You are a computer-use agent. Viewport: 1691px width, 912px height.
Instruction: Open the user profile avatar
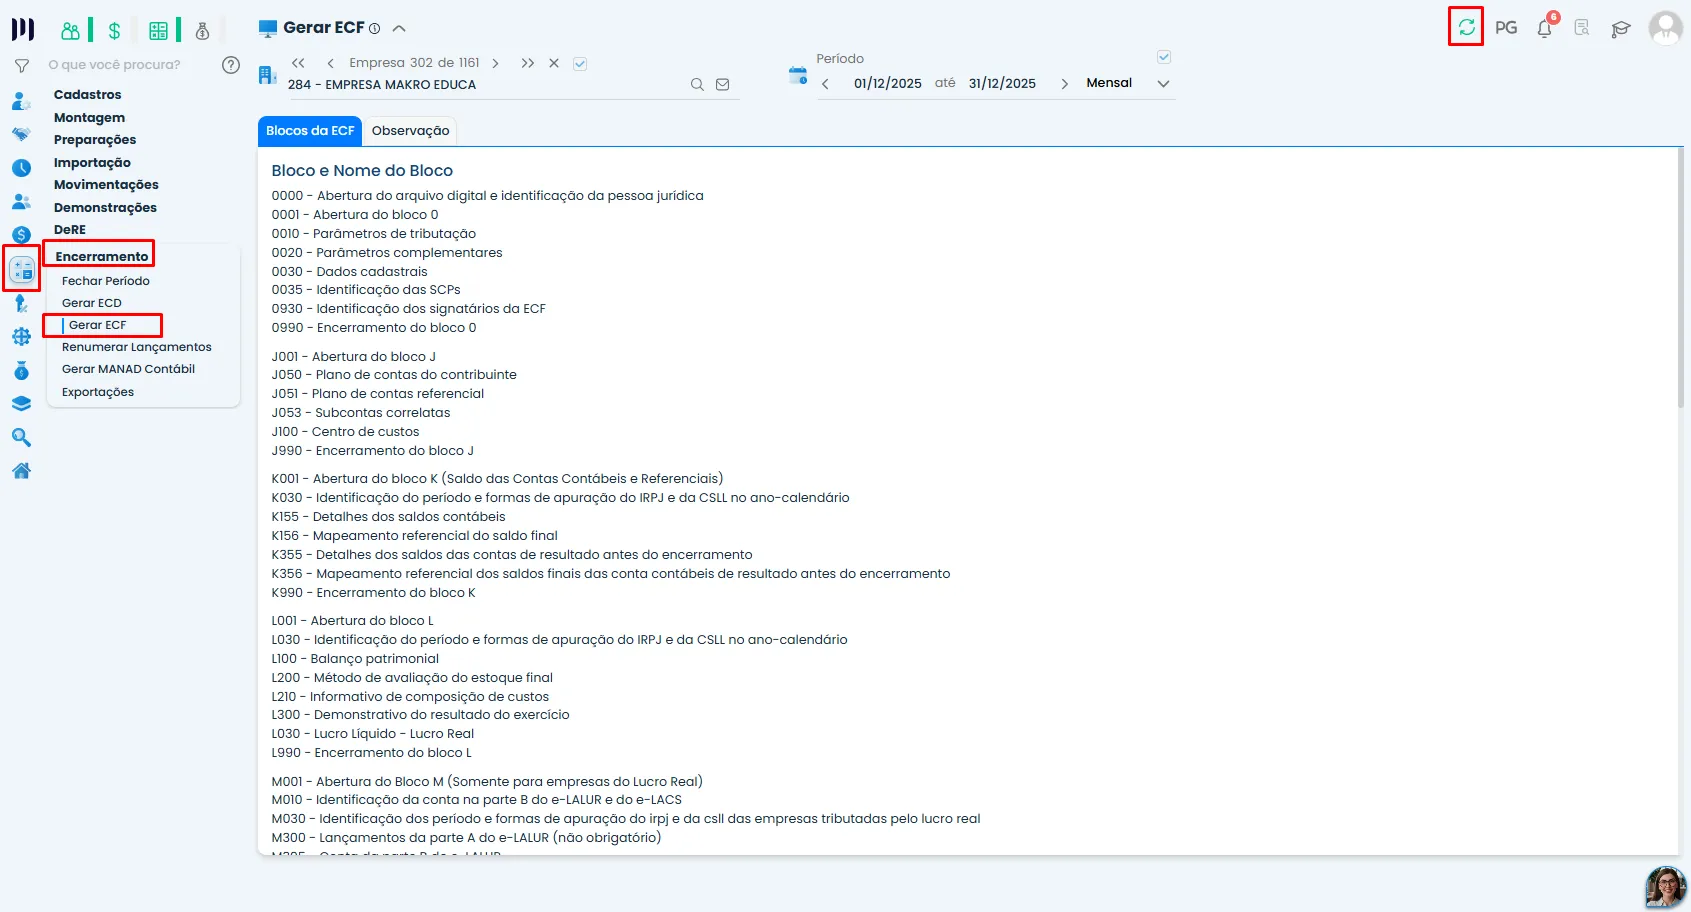coord(1665,28)
